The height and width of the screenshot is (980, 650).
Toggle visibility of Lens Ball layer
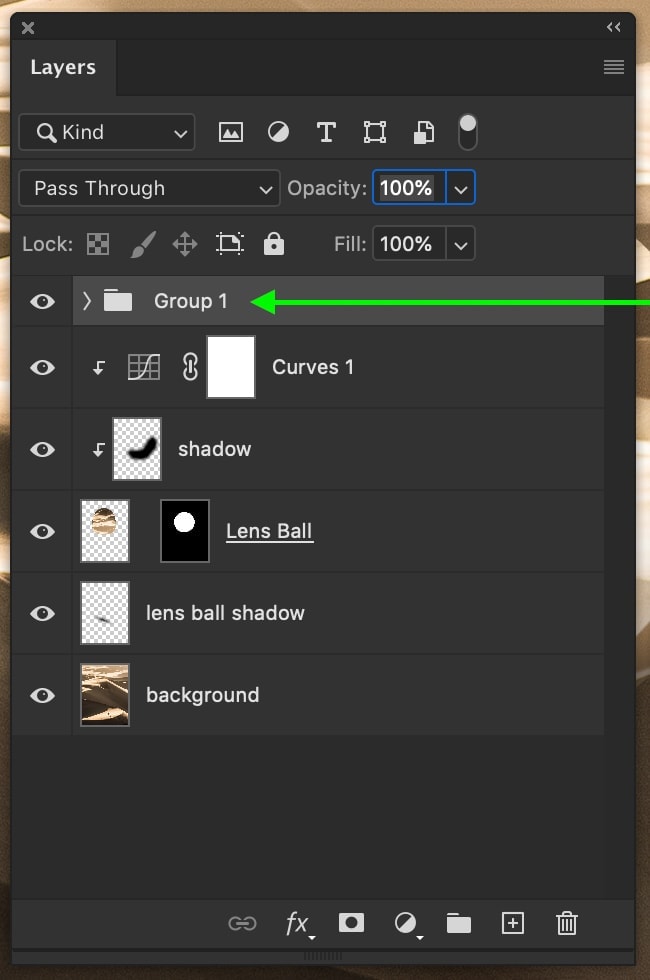pos(42,531)
